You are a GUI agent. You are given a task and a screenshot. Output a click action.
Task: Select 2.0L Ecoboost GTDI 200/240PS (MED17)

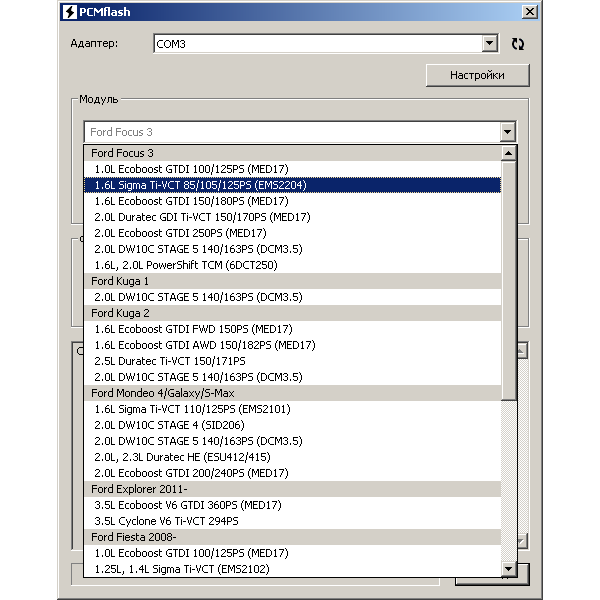point(292,473)
